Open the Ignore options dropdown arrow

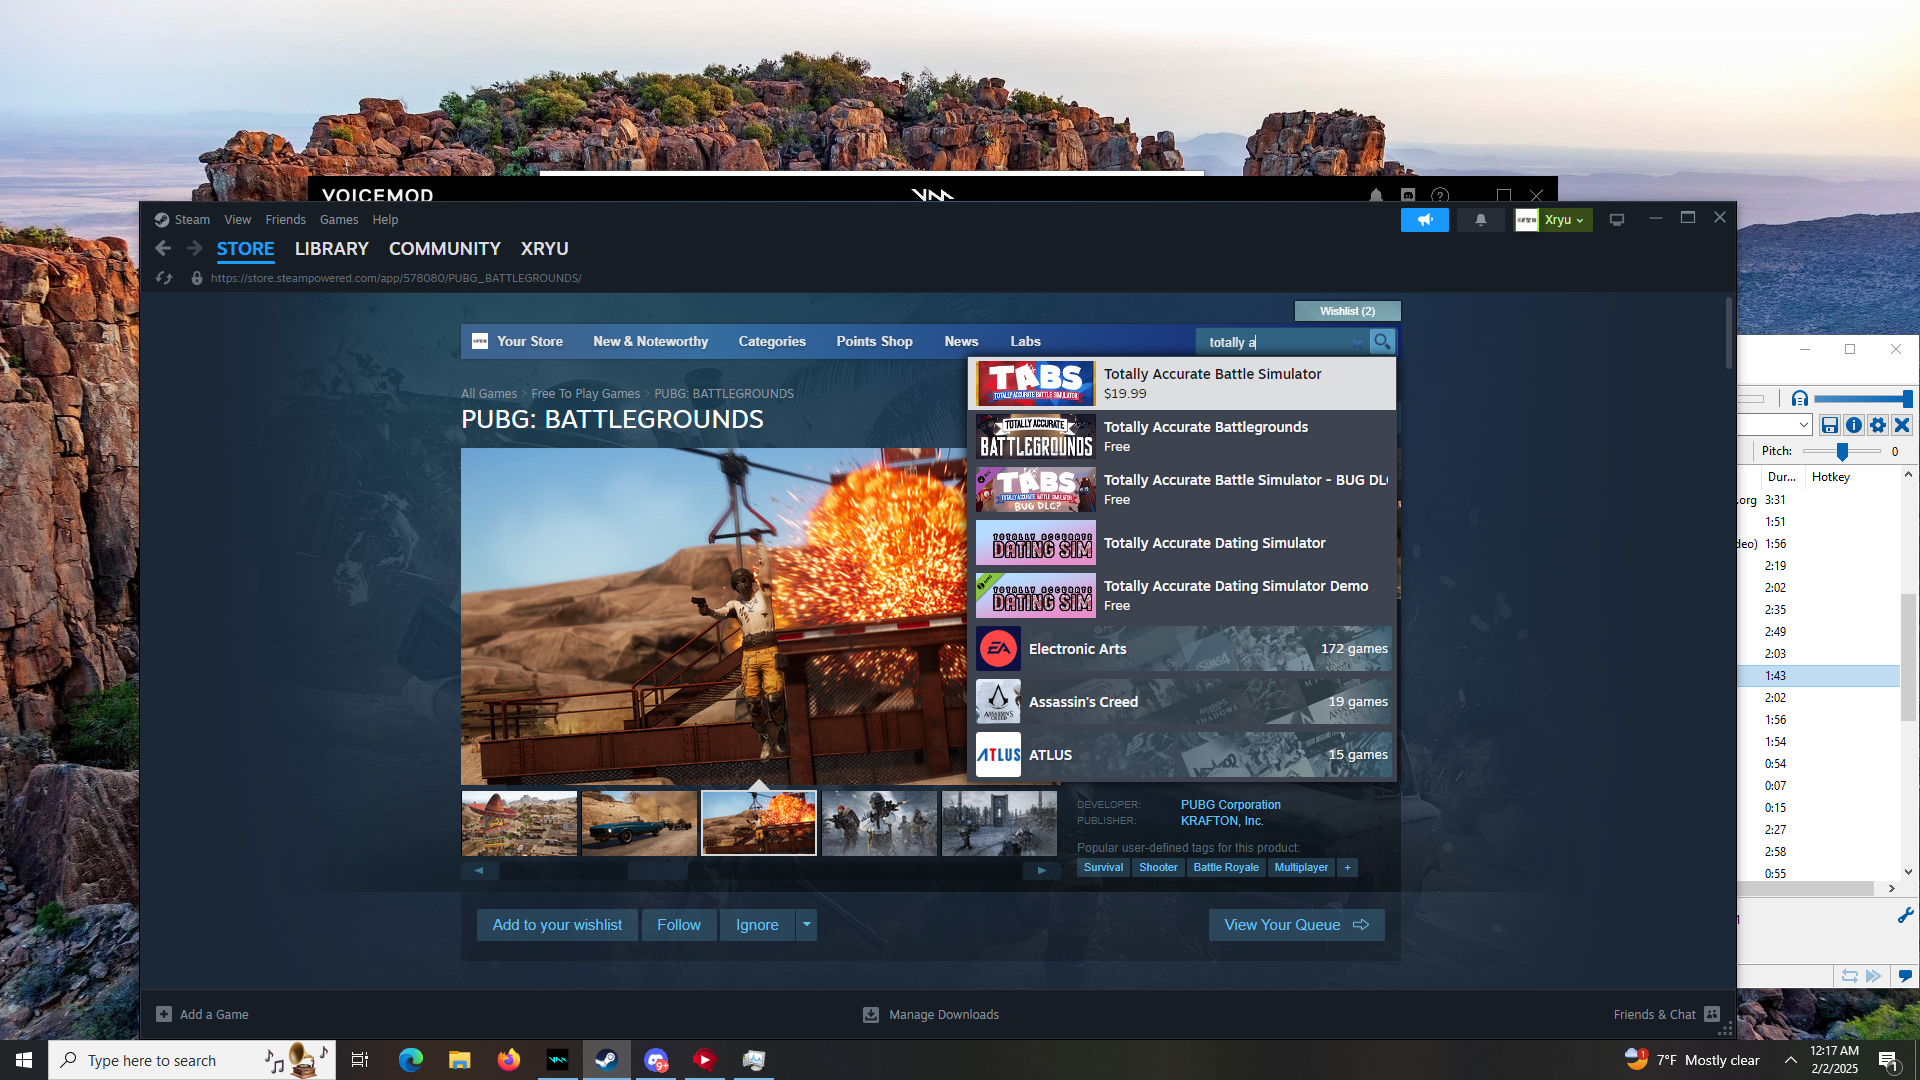click(x=806, y=925)
